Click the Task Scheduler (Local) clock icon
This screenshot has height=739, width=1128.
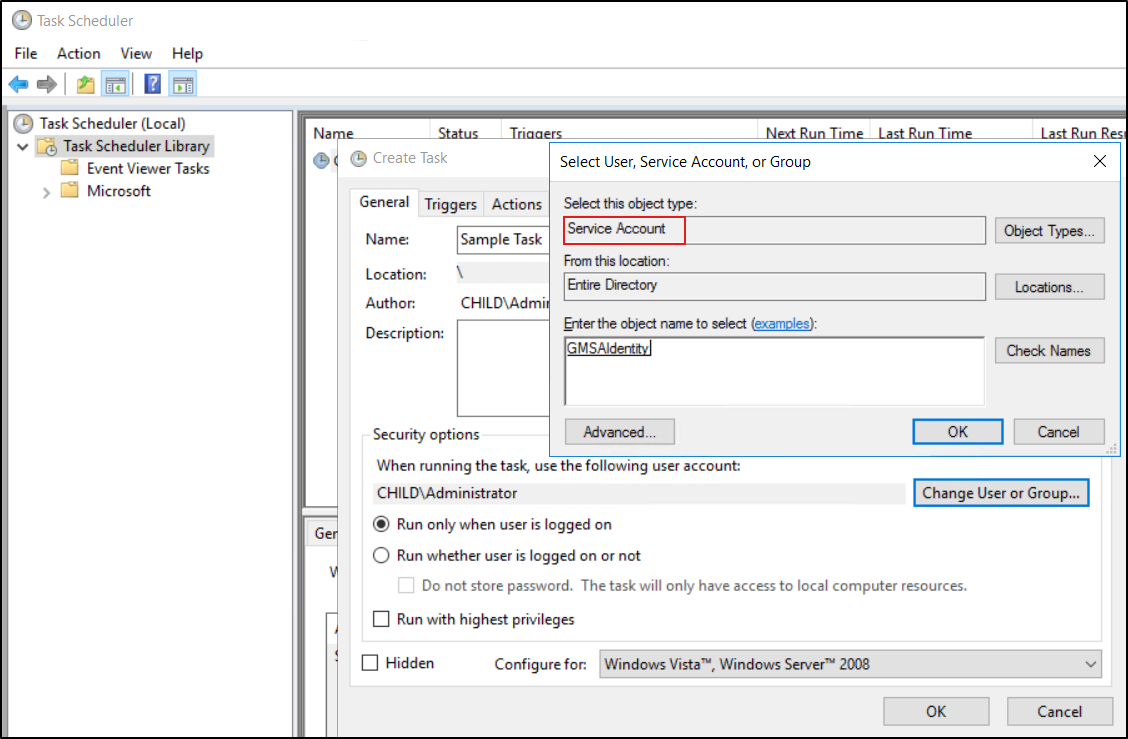pyautogui.click(x=22, y=123)
